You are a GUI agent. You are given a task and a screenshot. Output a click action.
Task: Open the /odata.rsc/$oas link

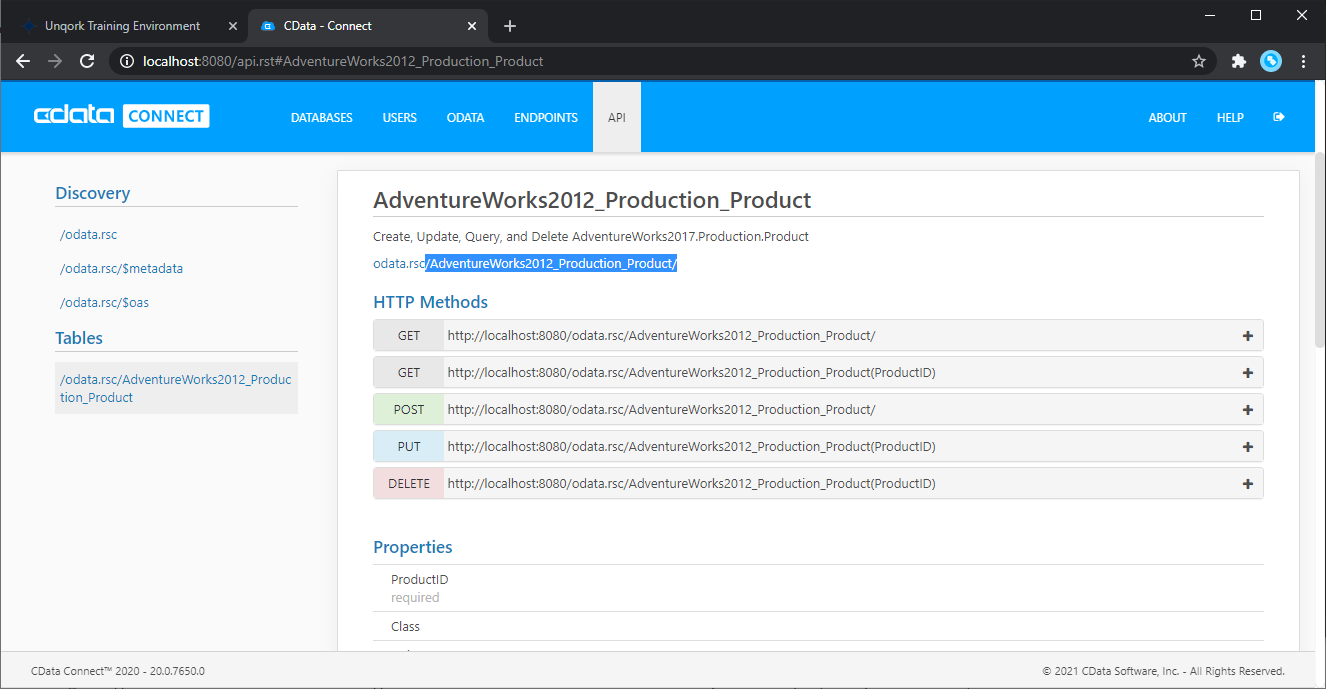(x=104, y=303)
